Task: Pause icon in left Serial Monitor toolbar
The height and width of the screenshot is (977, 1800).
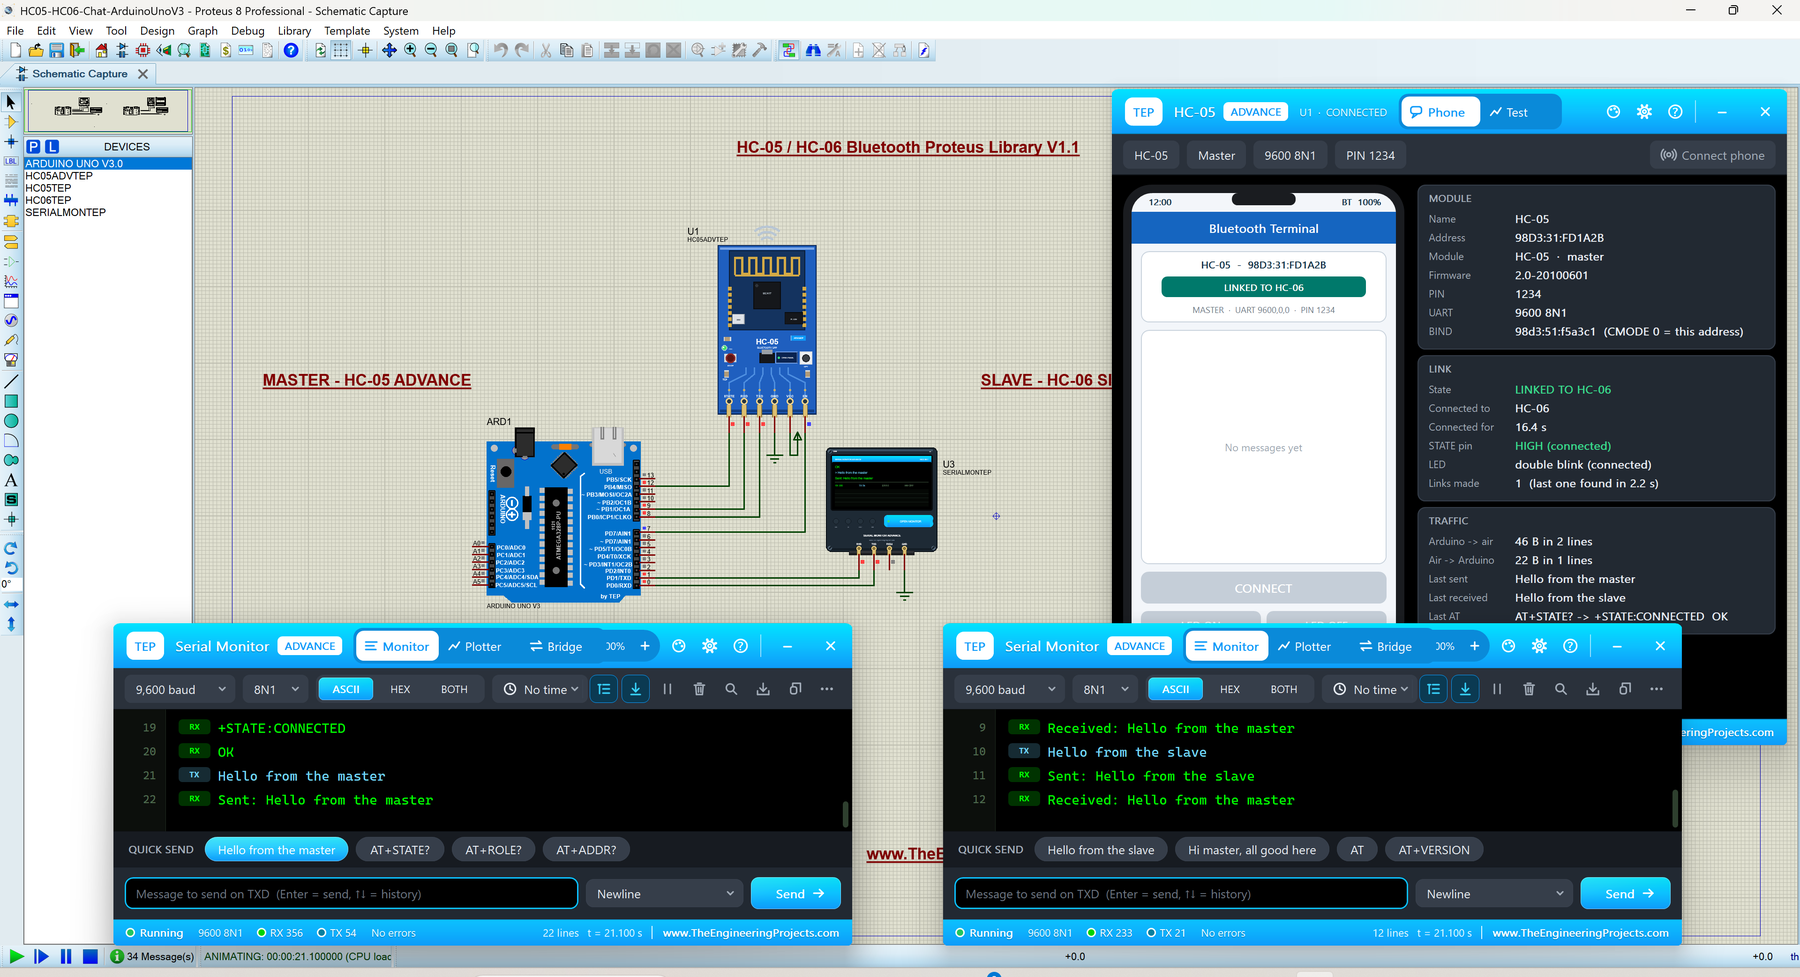Action: (667, 689)
